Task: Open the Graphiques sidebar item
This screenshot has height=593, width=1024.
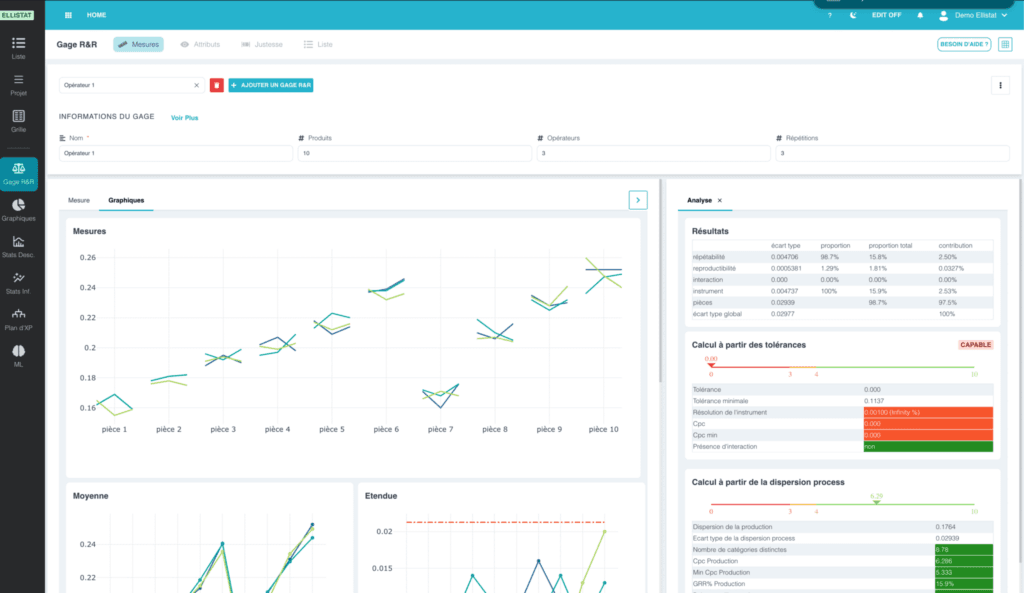Action: click(x=18, y=210)
